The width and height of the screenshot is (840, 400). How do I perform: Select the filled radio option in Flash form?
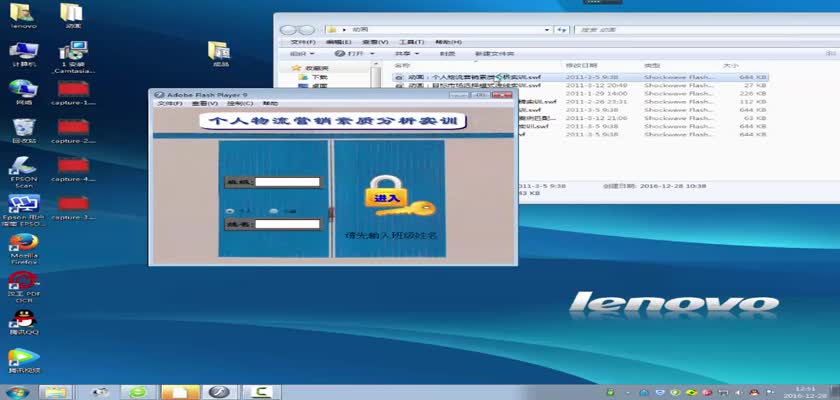tap(230, 211)
